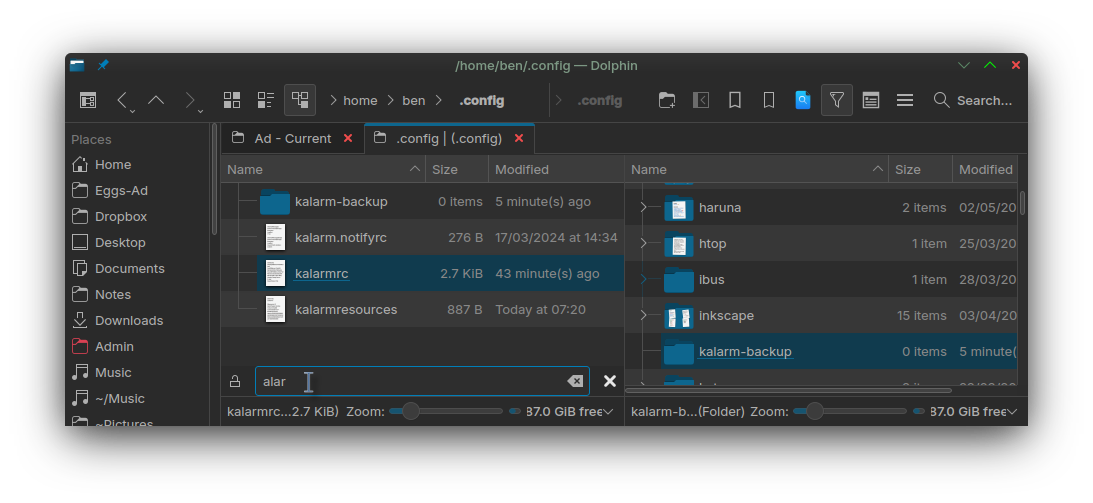Adjust the right pane zoom slider
Viewport: 1093px width, 503px height.
tap(850, 412)
